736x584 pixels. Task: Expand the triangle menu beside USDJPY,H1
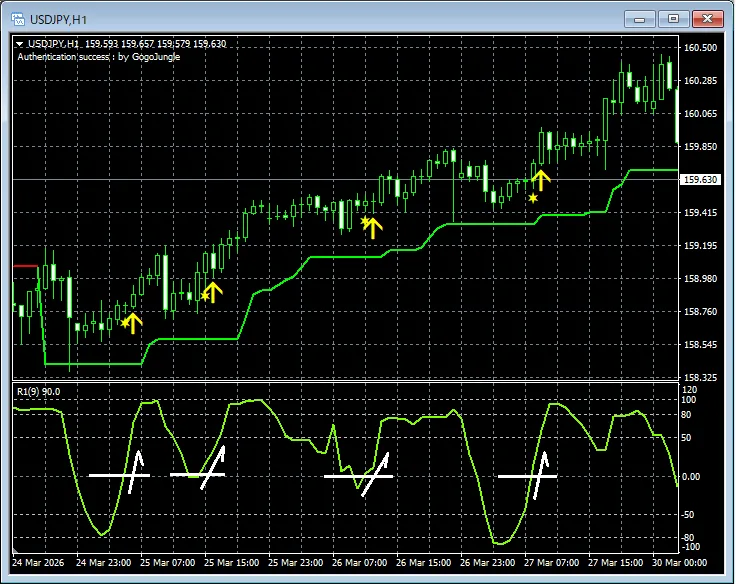[x=19, y=44]
